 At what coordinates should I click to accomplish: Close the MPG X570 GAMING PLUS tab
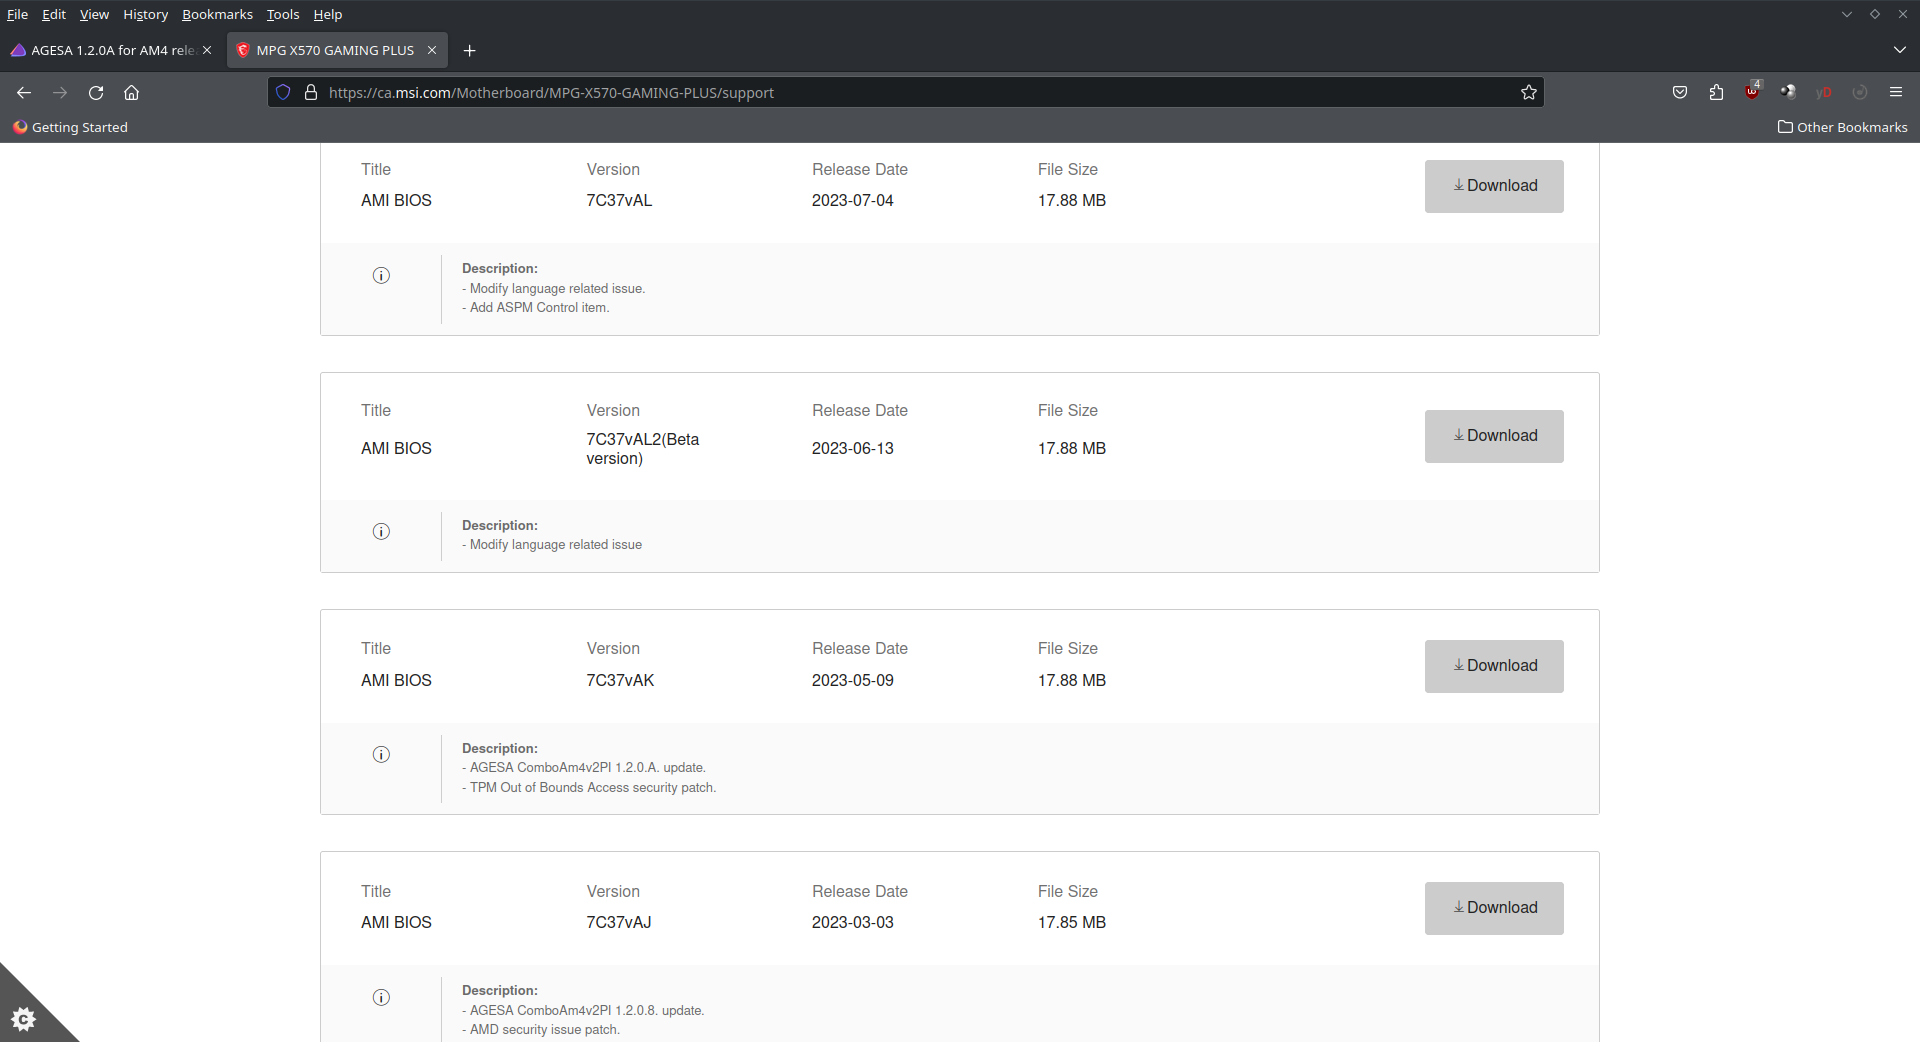coord(432,50)
